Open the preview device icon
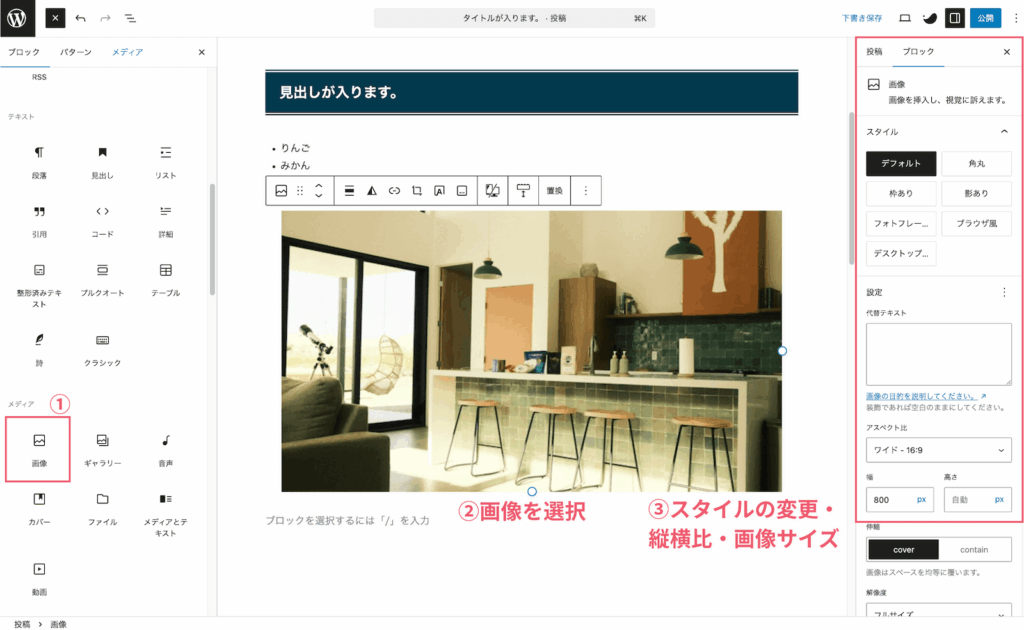The width and height of the screenshot is (1024, 630). click(904, 18)
